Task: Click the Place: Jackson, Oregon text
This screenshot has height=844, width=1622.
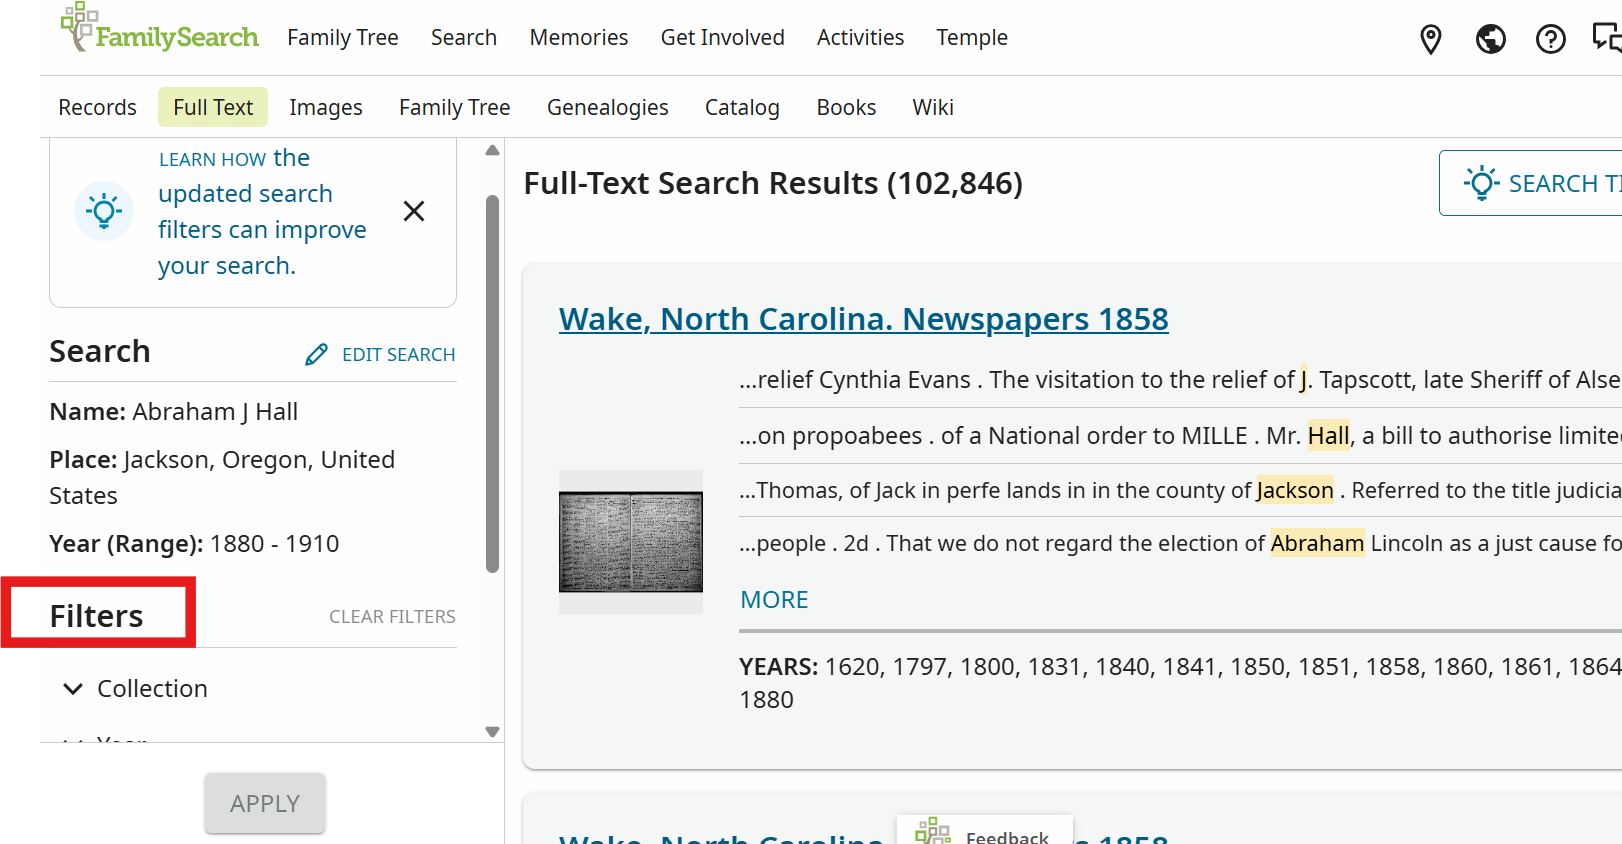Action: [222, 478]
